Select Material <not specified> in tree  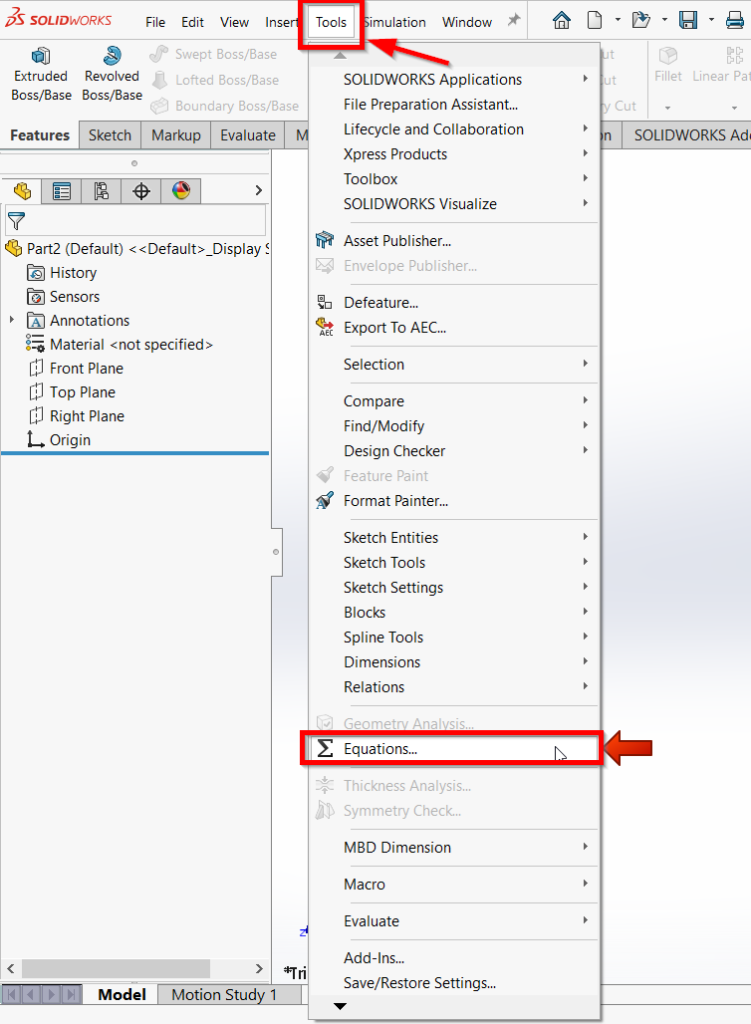119,344
